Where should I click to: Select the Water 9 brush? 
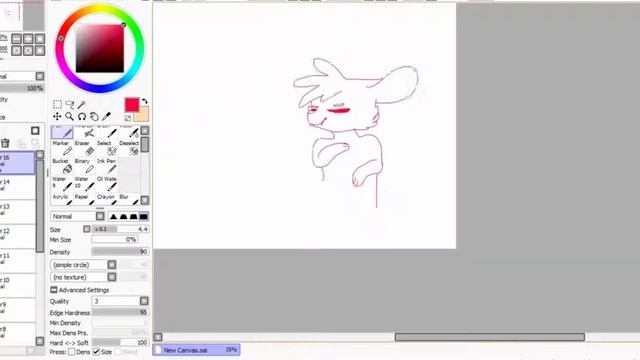coord(62,184)
